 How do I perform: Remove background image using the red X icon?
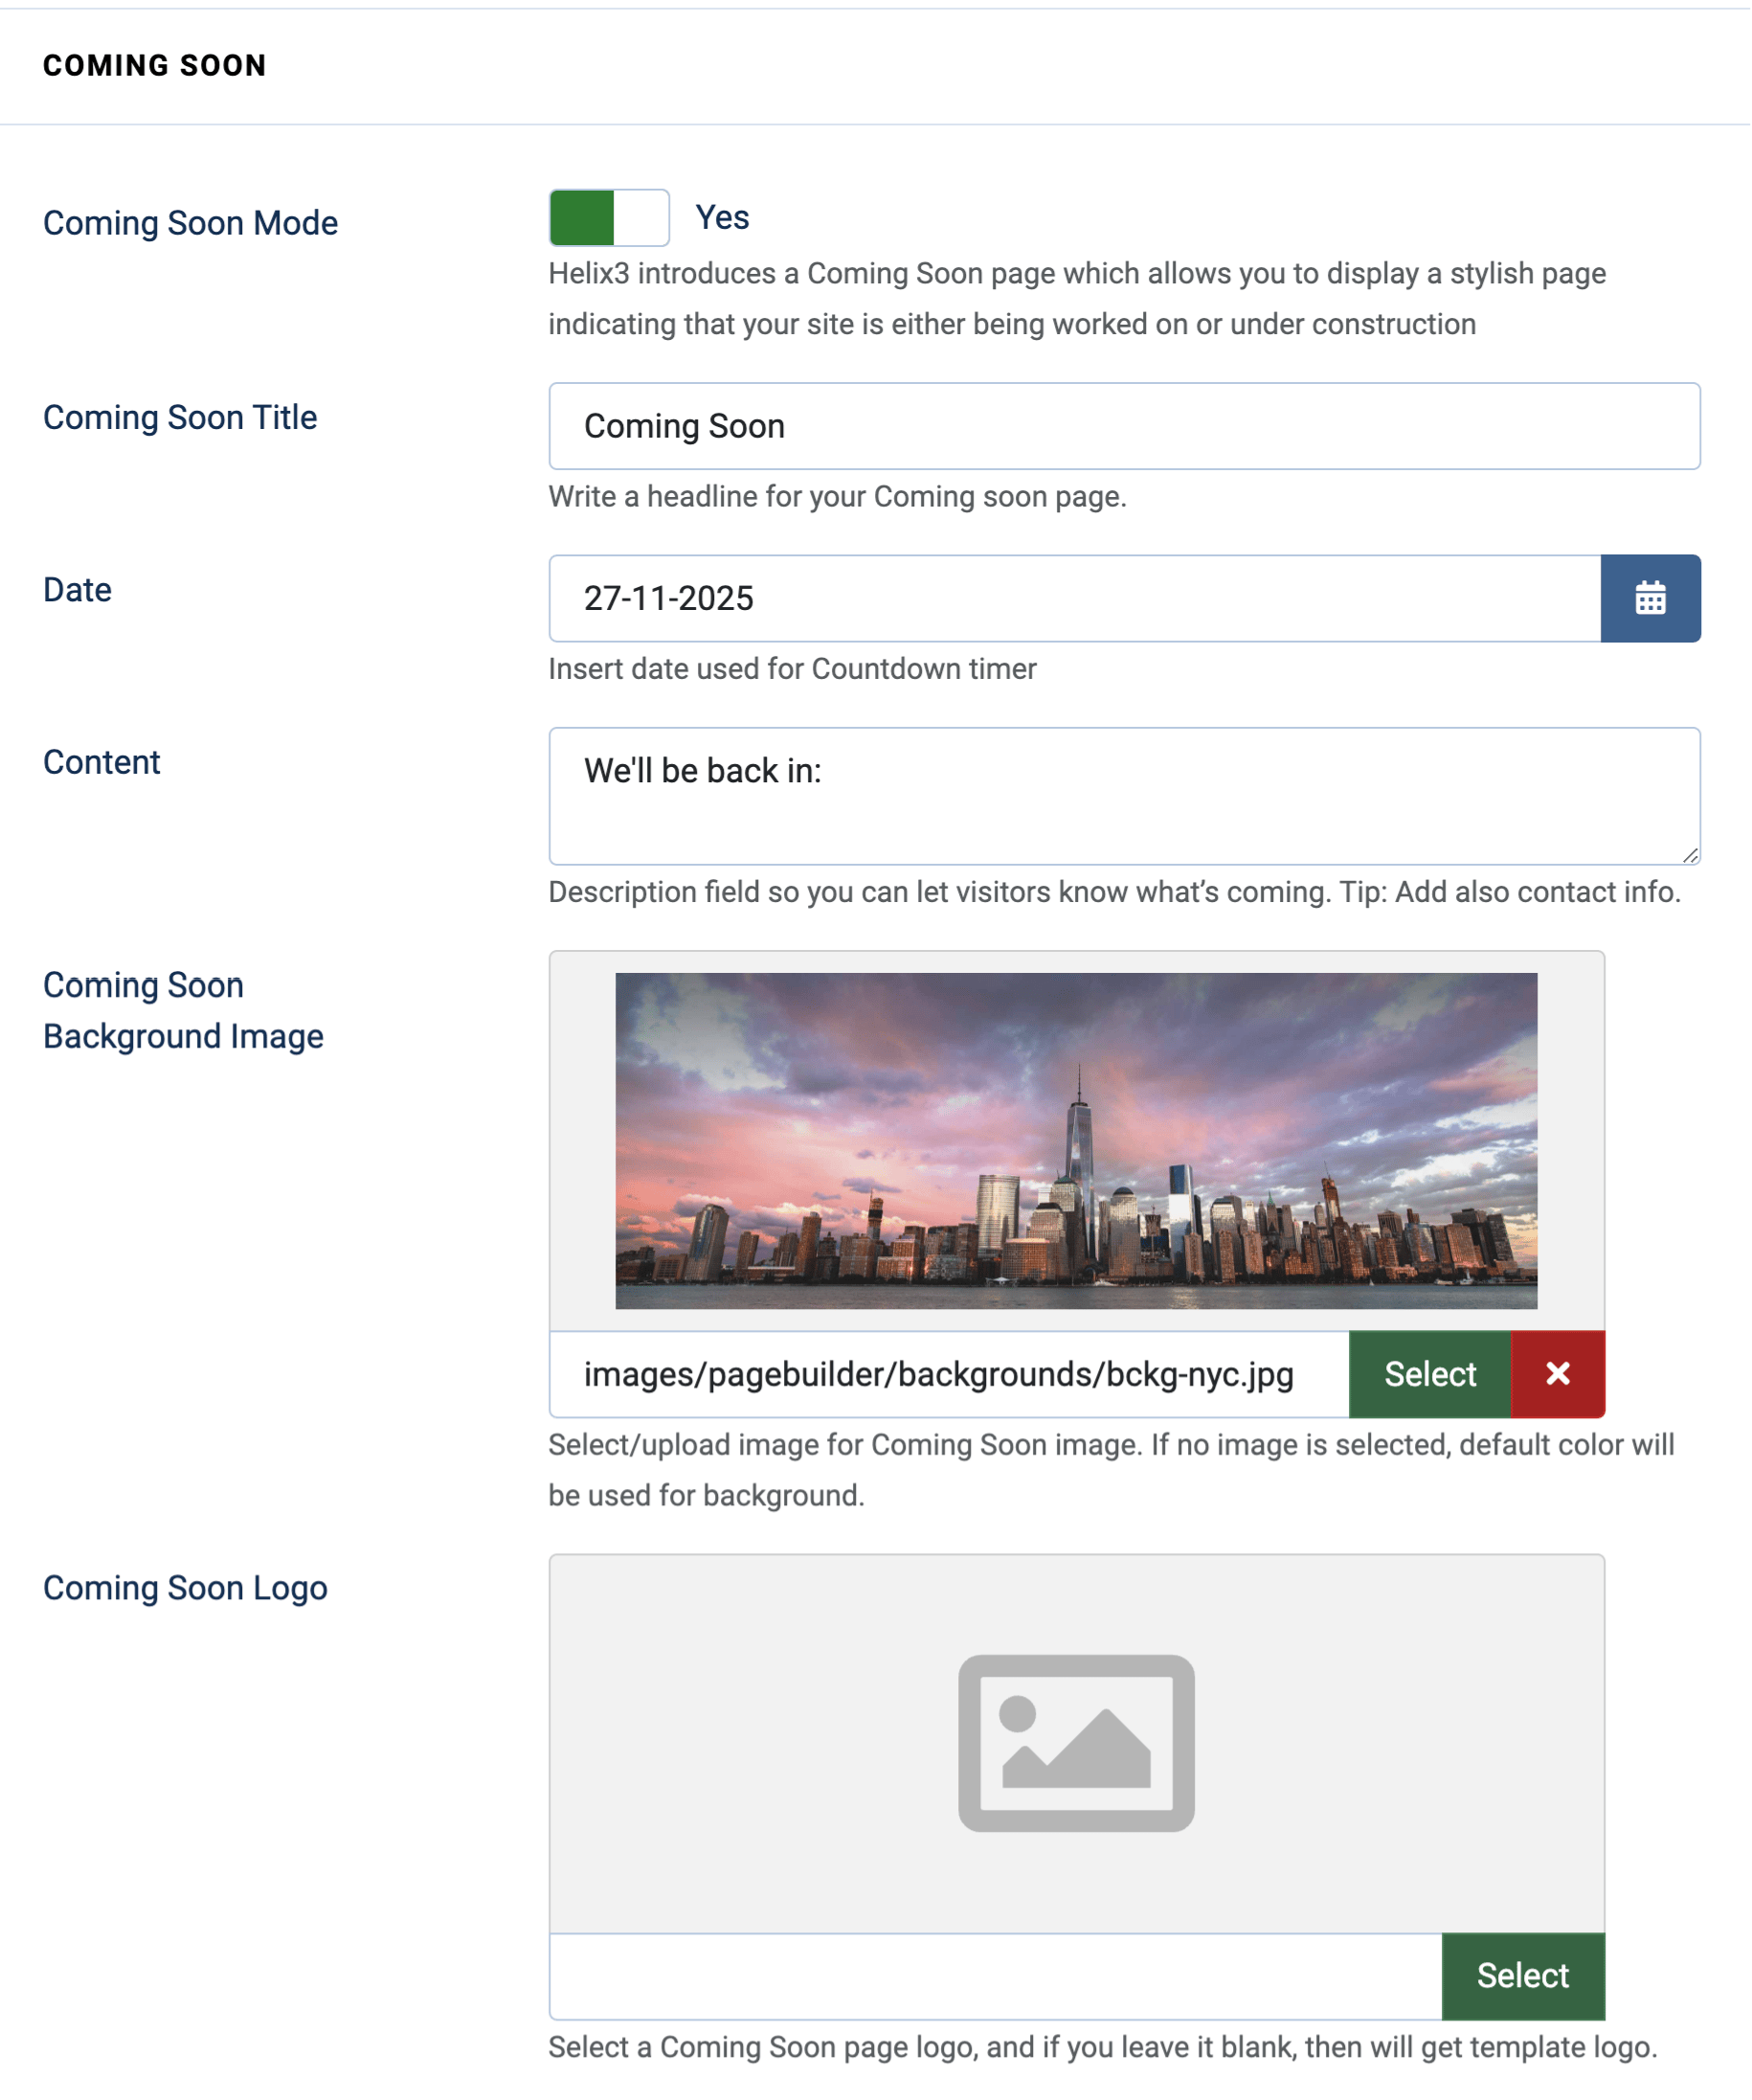tap(1557, 1374)
